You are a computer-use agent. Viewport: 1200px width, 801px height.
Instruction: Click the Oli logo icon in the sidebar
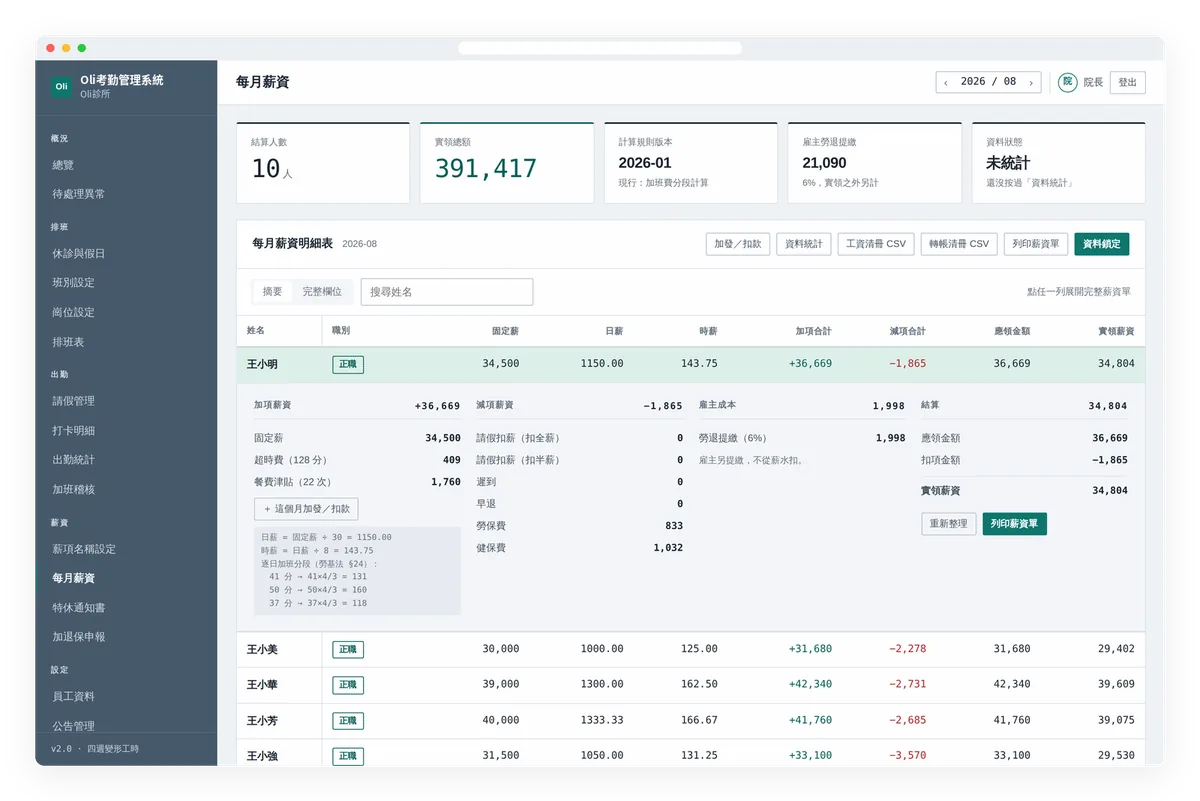pos(61,86)
